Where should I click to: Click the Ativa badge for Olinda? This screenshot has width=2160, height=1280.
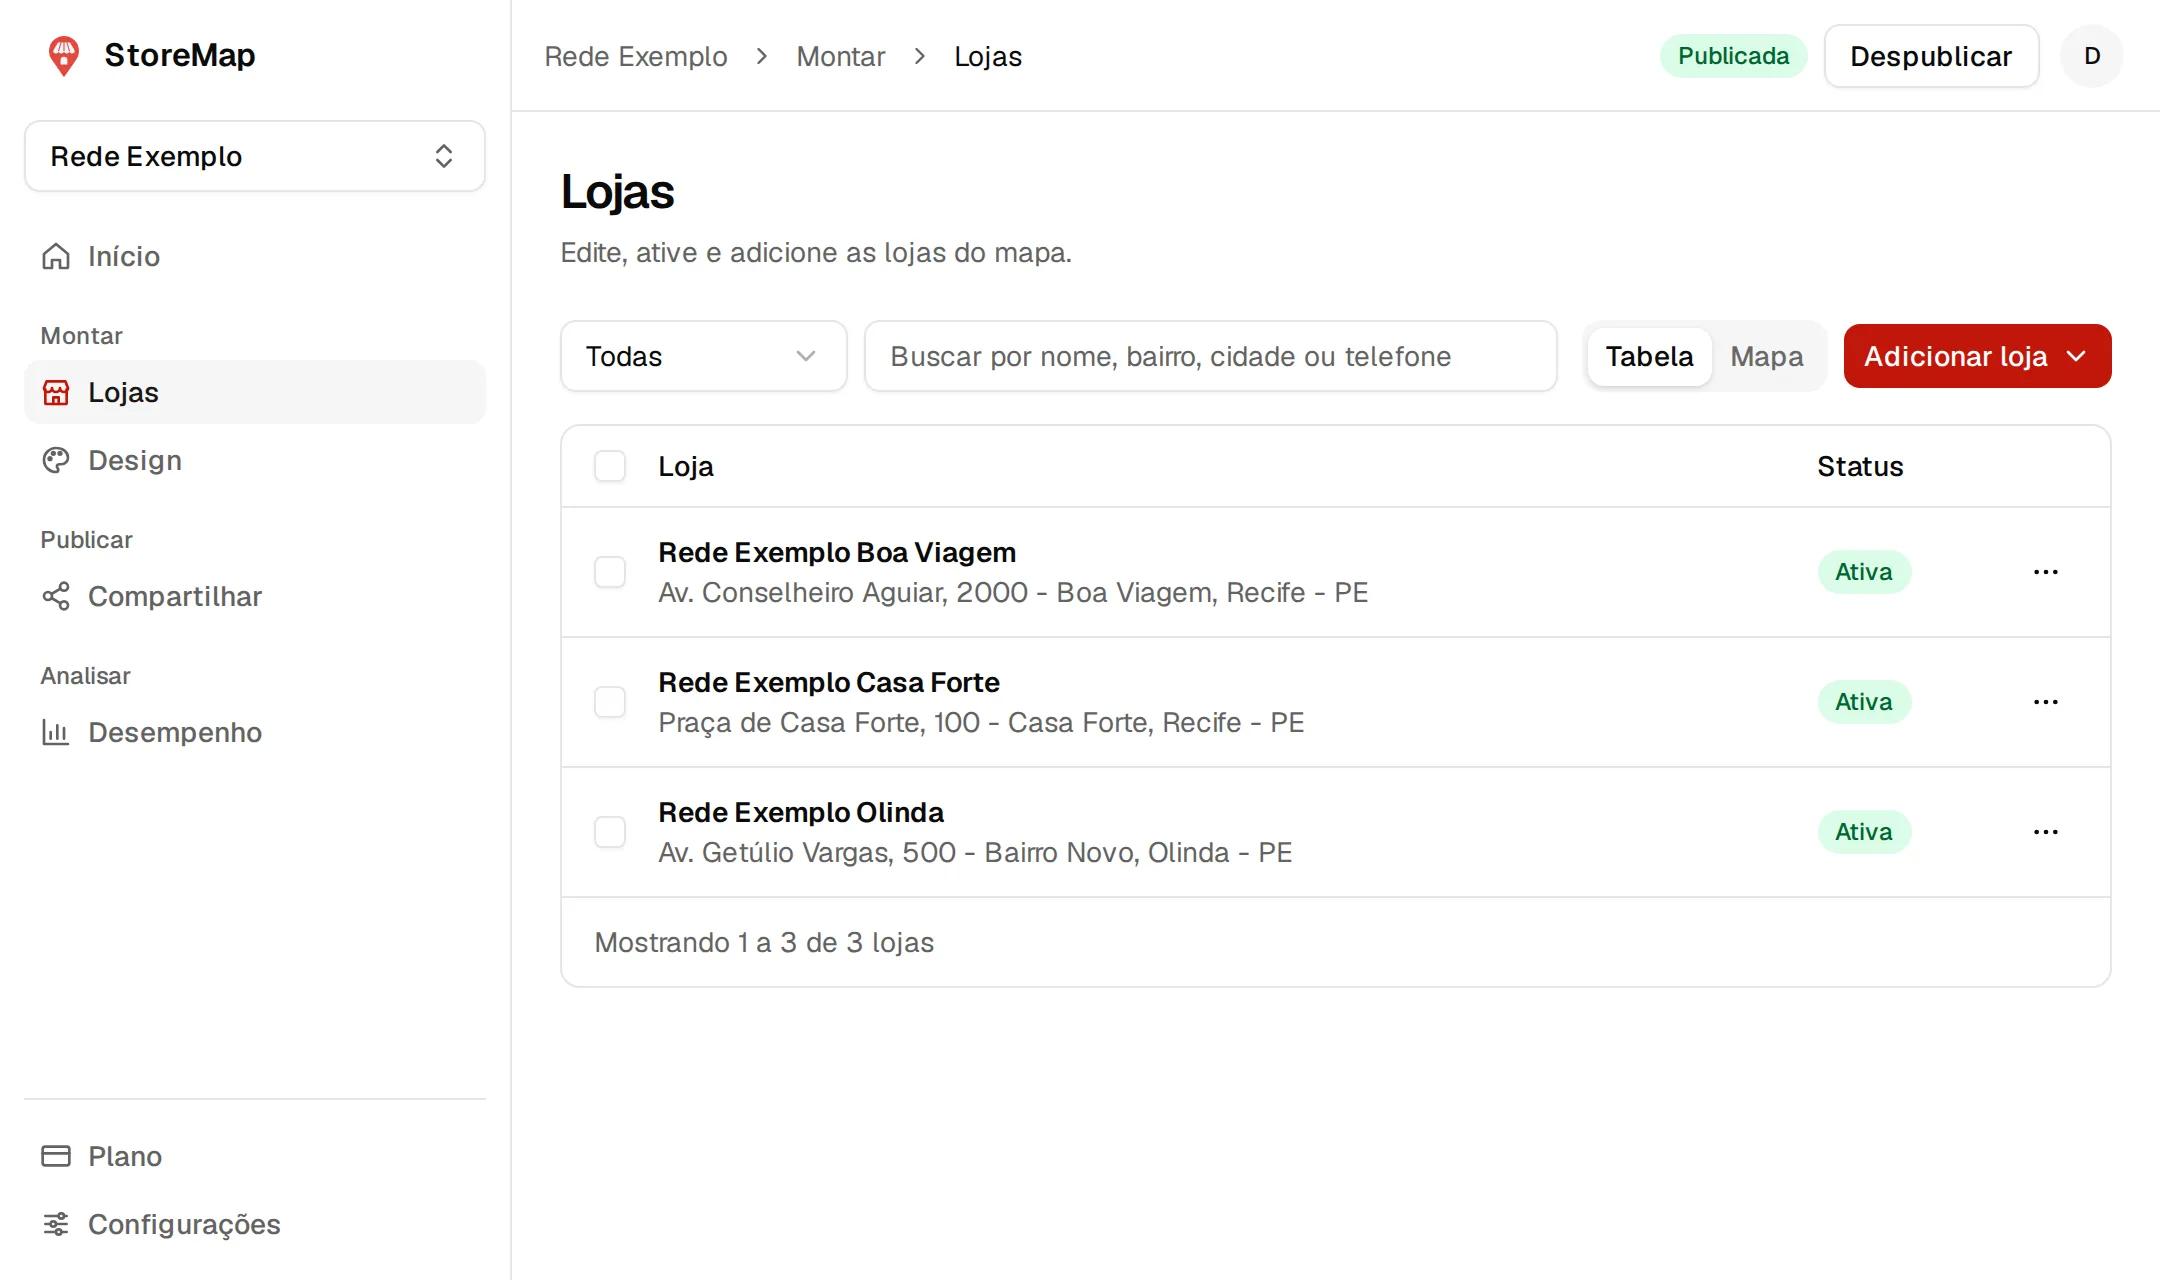1864,832
